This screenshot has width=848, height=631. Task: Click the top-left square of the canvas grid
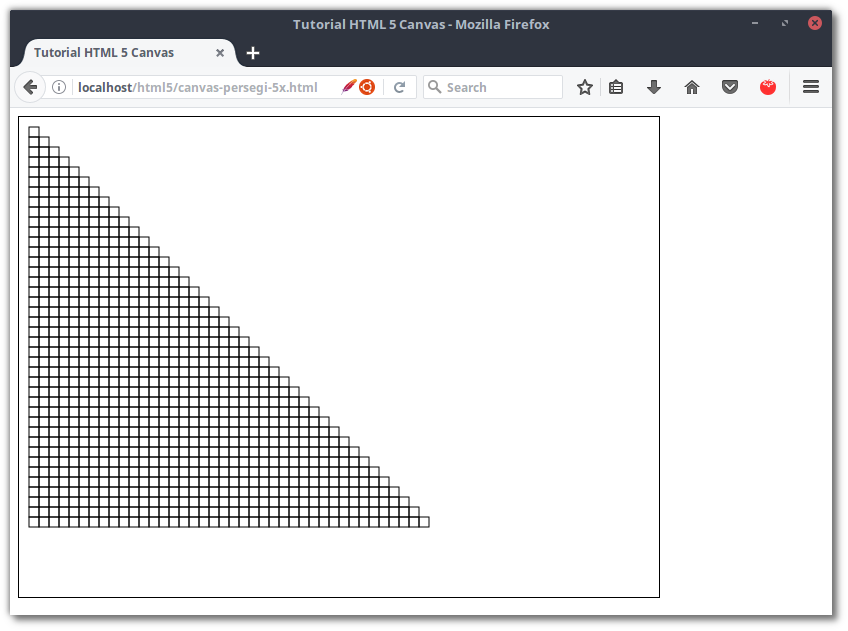point(34,131)
